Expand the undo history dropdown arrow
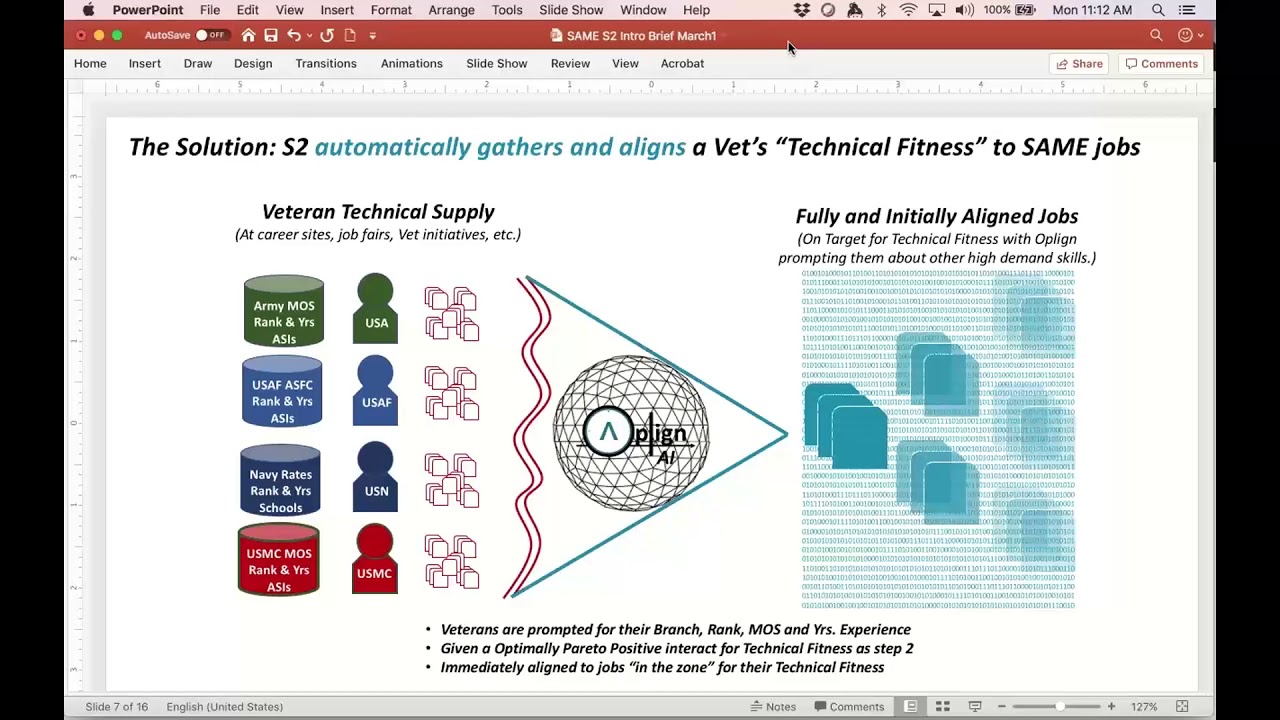Viewport: 1280px width, 720px height. click(x=308, y=36)
